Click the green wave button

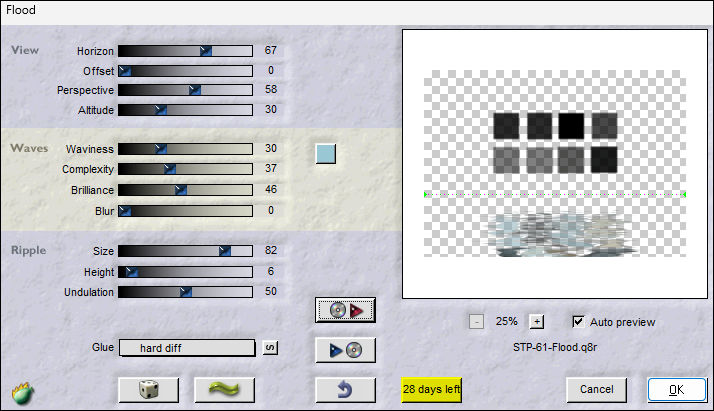tap(224, 390)
